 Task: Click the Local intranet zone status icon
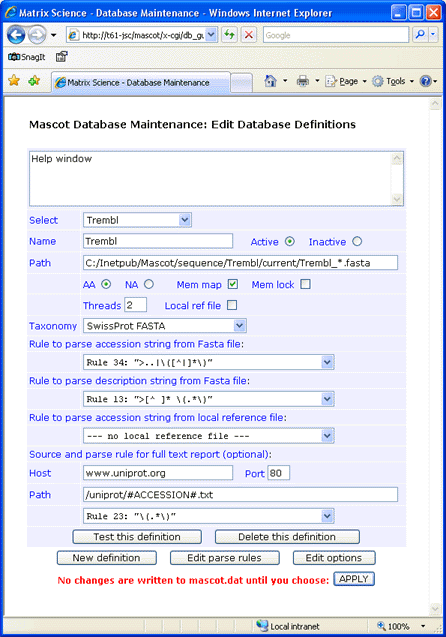(262, 626)
